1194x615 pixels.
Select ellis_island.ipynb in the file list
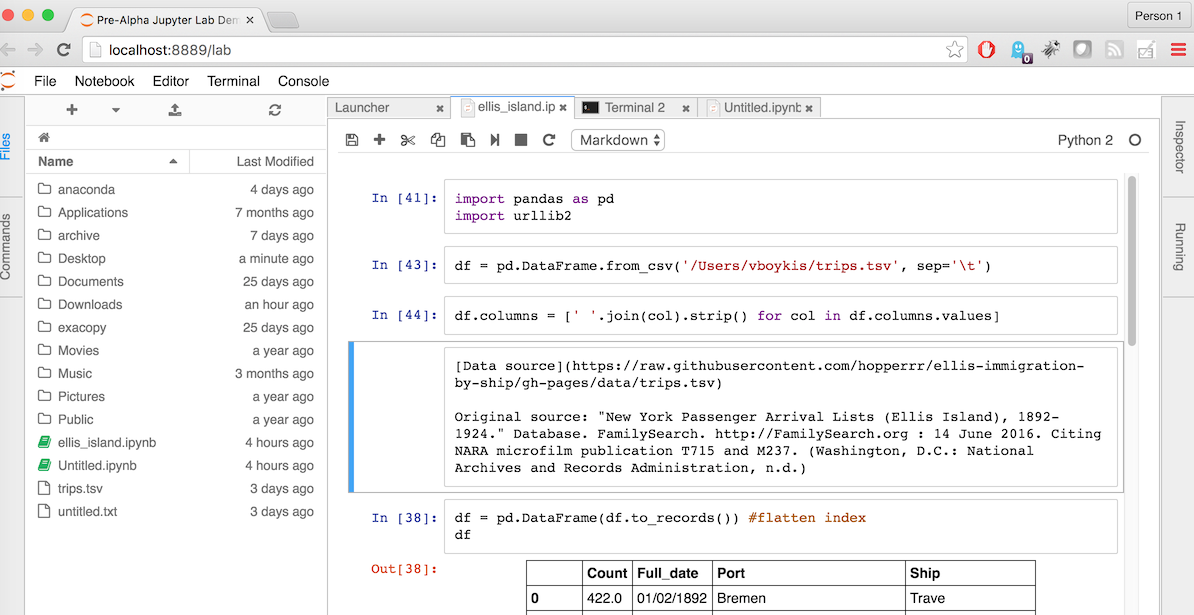point(175,442)
